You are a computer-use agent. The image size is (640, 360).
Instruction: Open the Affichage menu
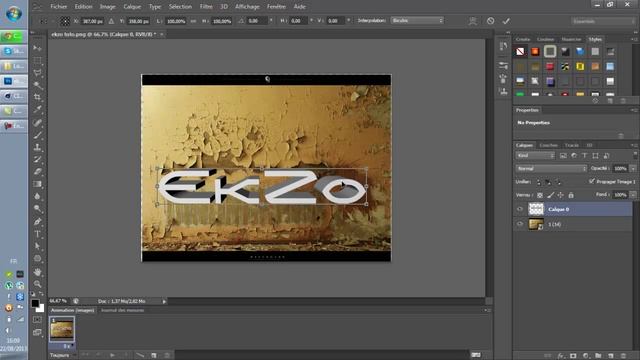point(247,7)
